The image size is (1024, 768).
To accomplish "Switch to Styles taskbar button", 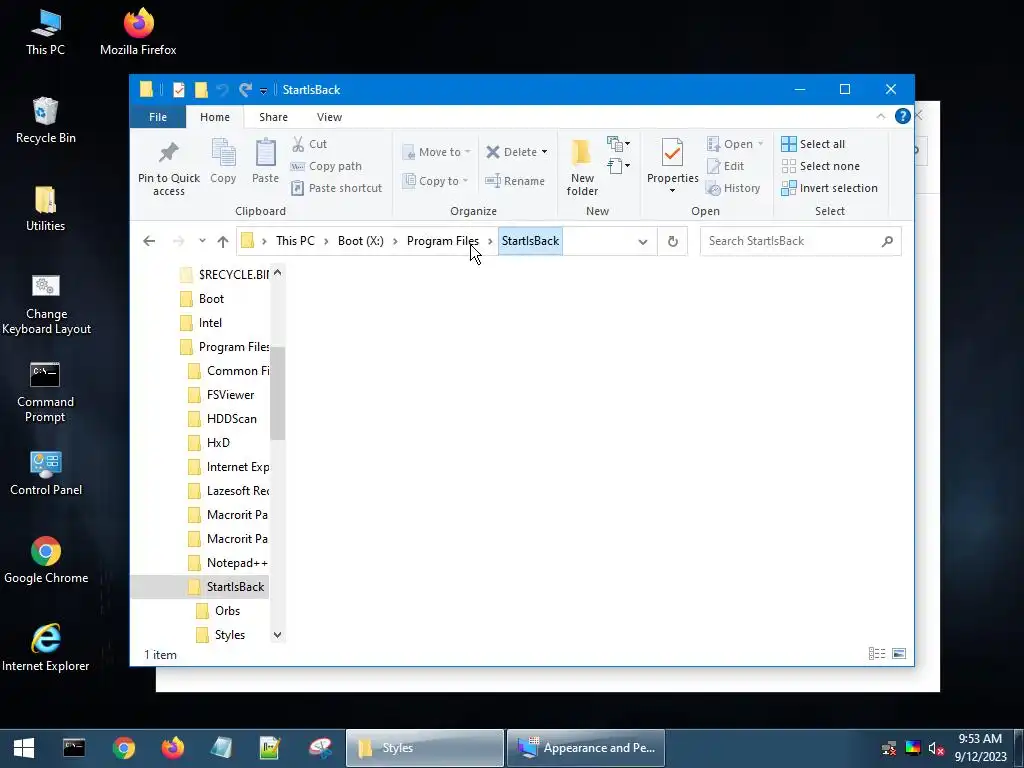I will point(424,748).
